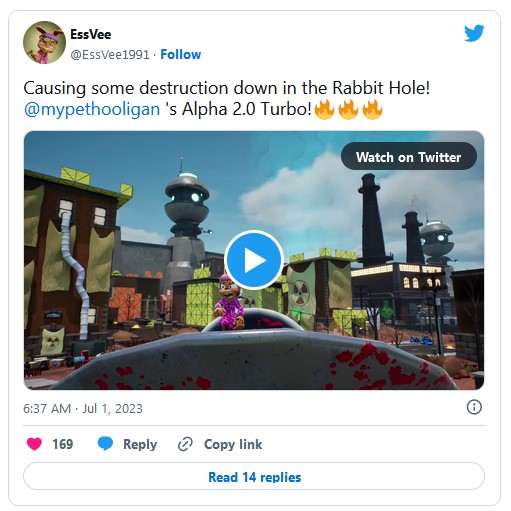Open EssVee's profile avatar picture

(44, 42)
